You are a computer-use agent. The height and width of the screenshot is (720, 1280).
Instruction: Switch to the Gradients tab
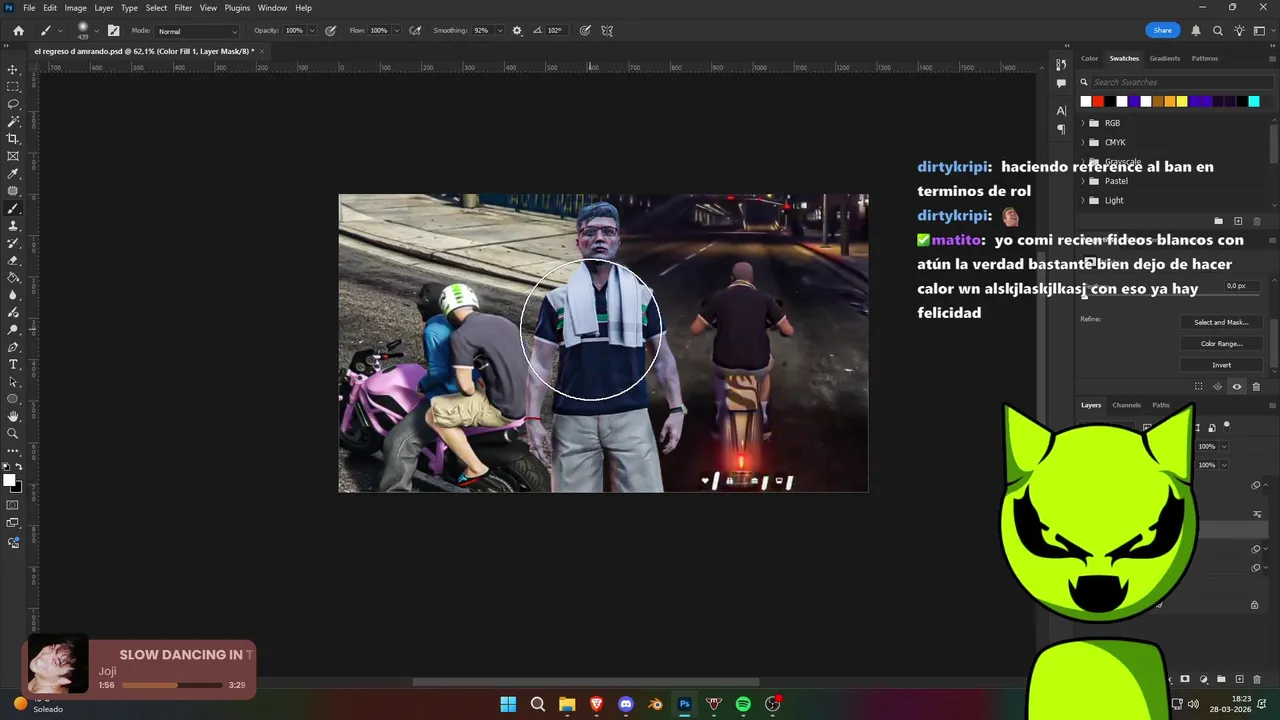pos(1164,58)
